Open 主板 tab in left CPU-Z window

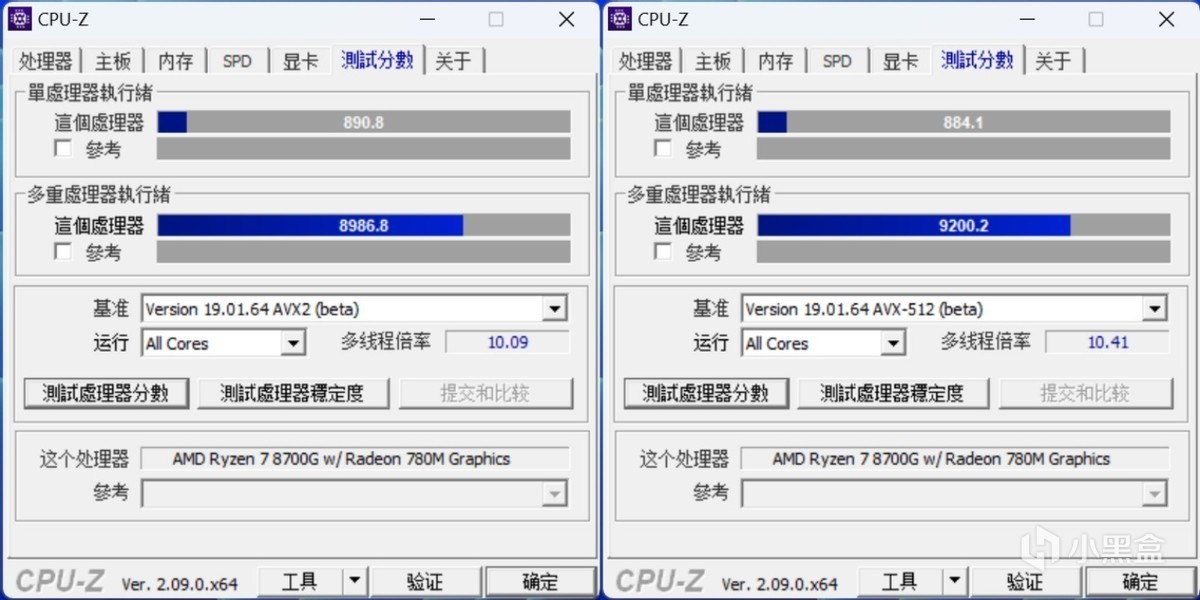(113, 61)
